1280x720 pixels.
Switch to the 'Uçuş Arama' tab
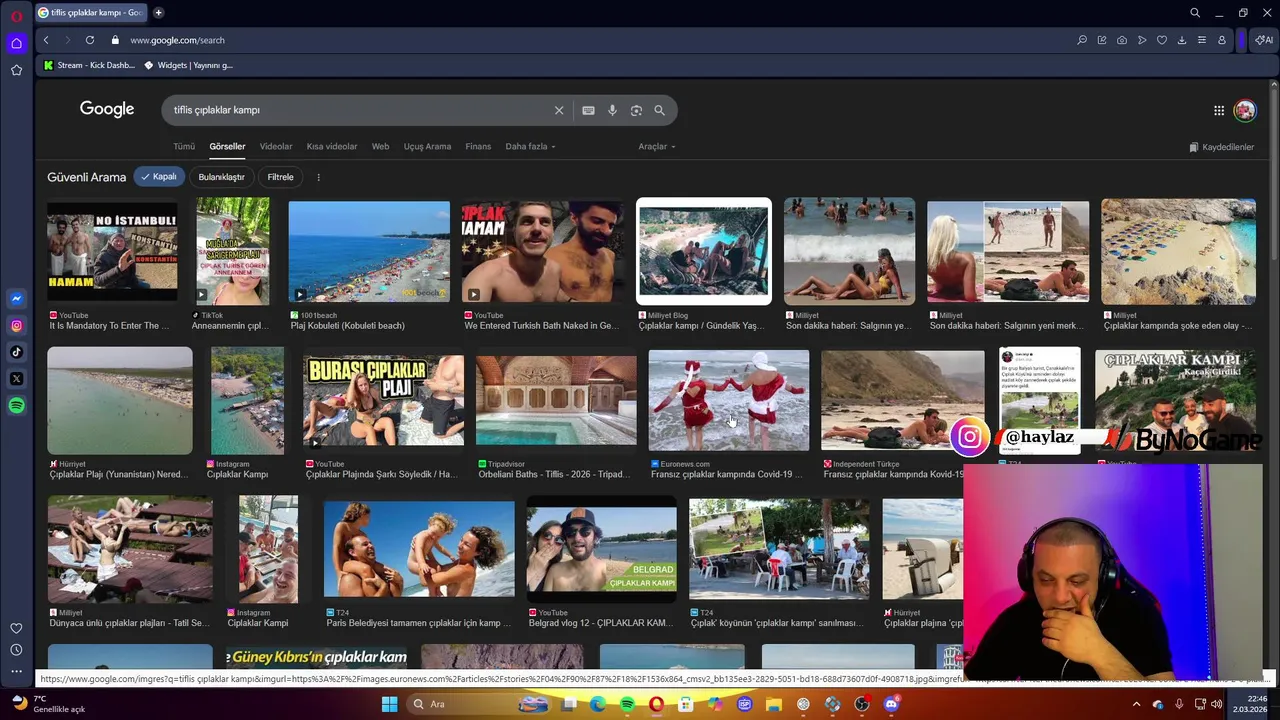[427, 146]
